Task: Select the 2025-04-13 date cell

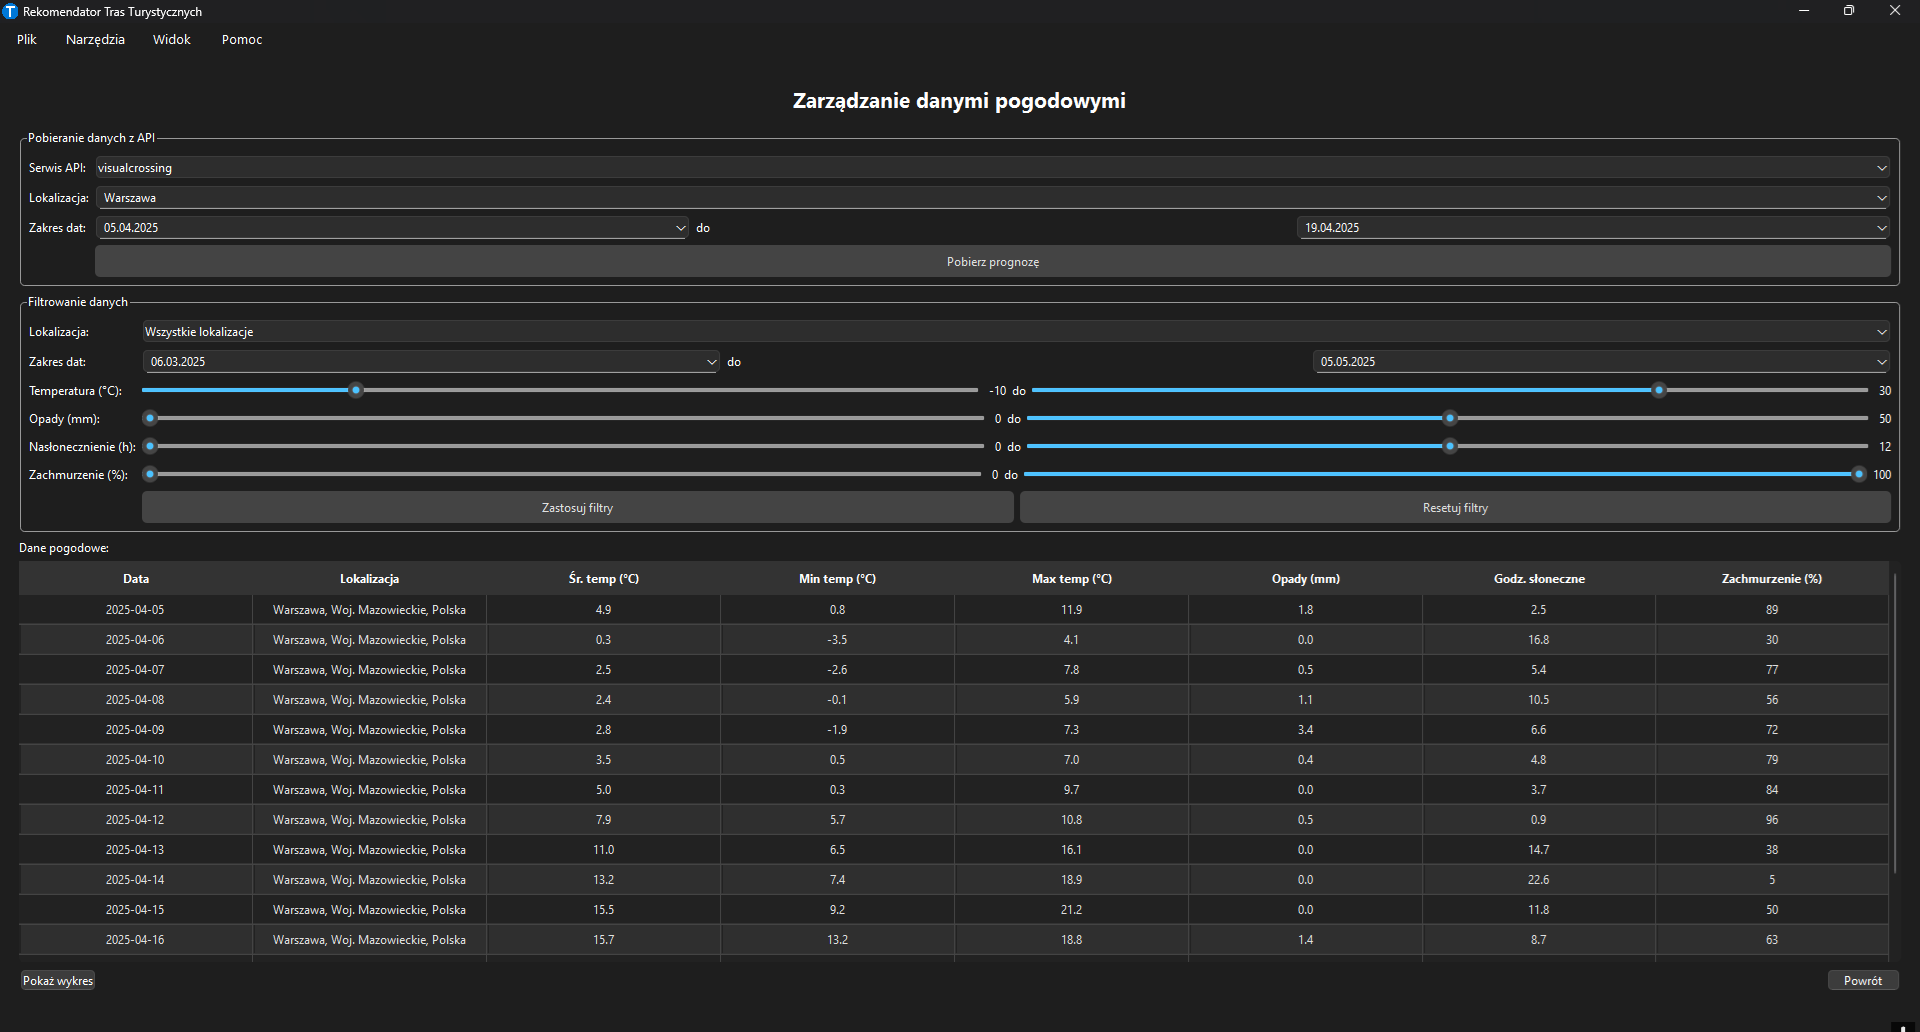Action: 135,850
